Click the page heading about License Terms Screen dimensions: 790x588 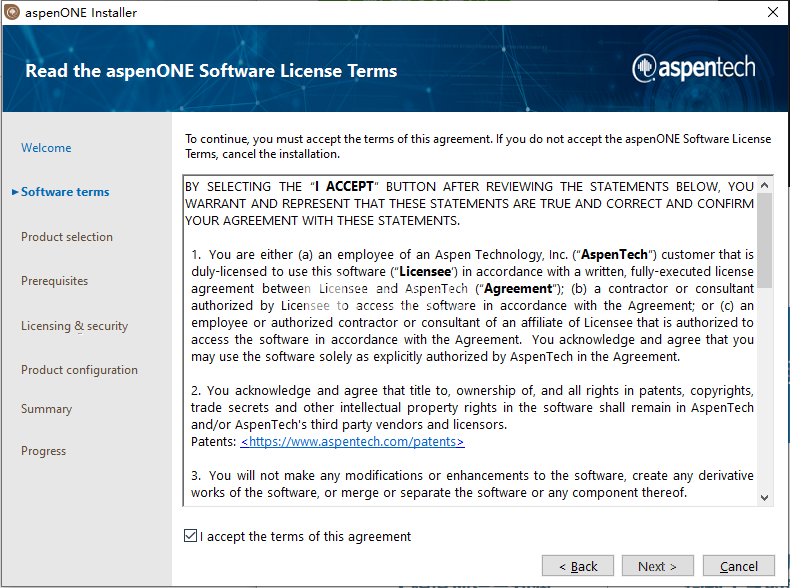[x=211, y=71]
